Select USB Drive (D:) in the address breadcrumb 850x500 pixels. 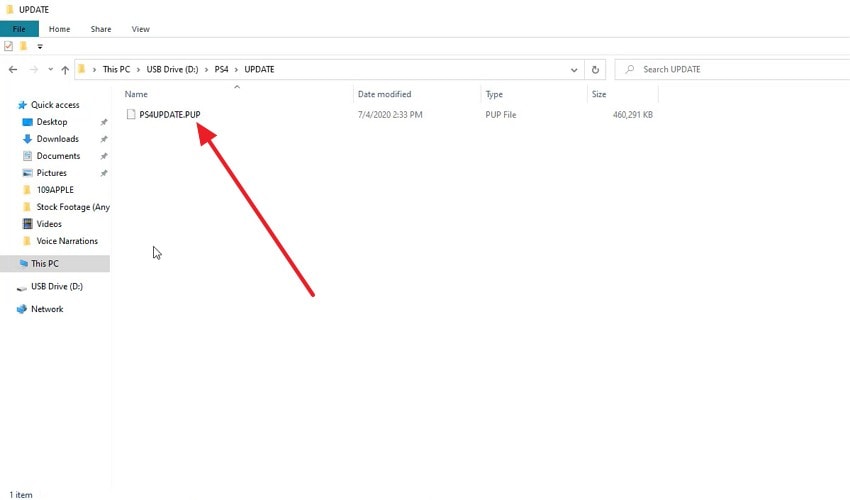click(172, 69)
